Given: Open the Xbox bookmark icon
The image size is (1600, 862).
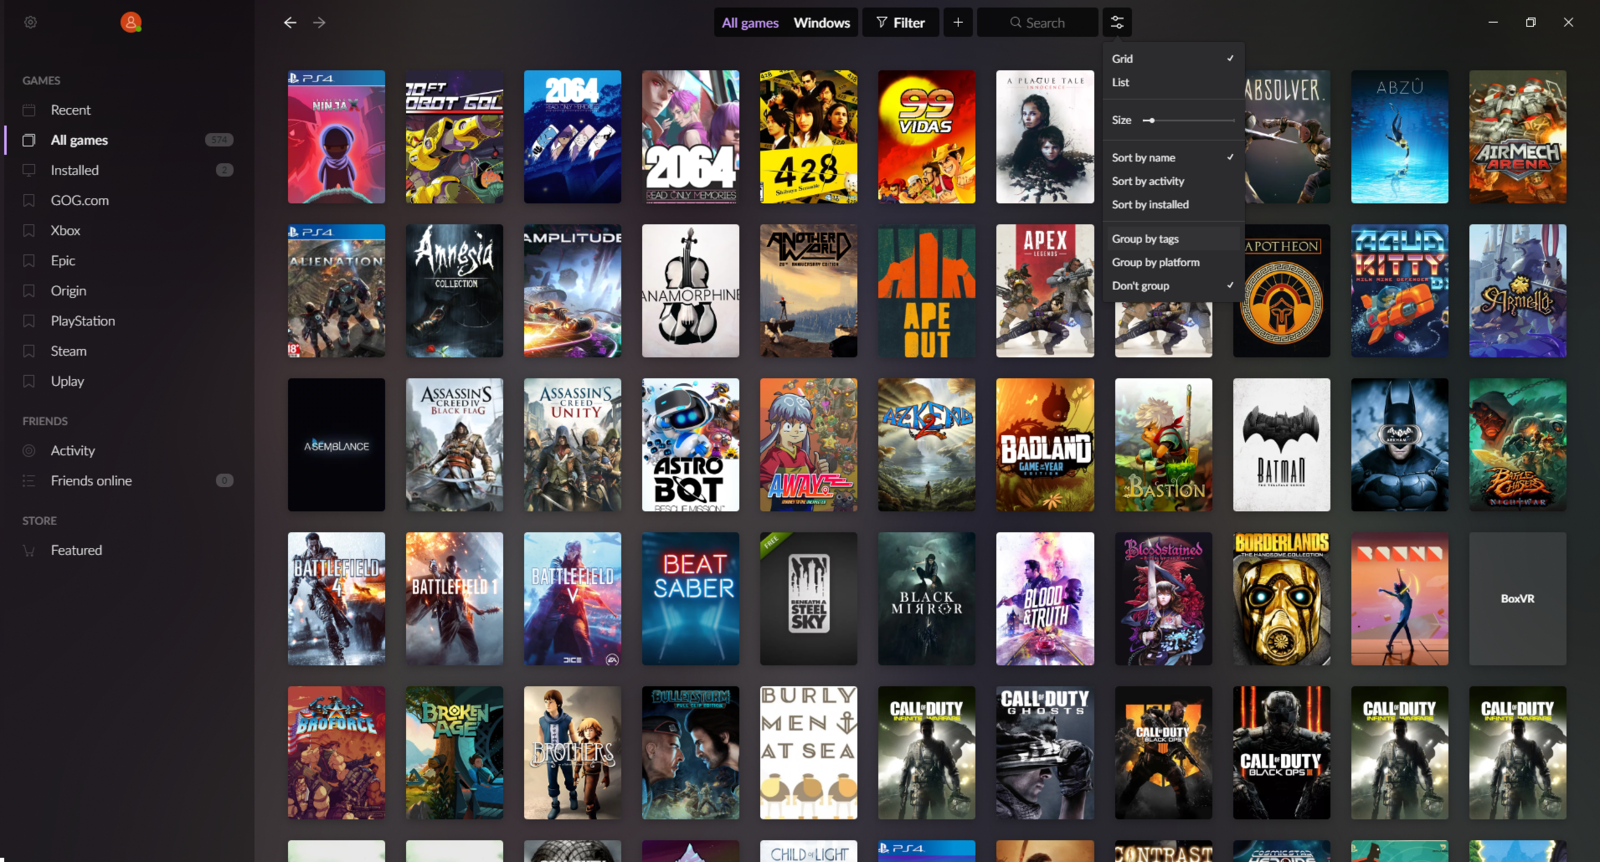Looking at the screenshot, I should point(29,230).
